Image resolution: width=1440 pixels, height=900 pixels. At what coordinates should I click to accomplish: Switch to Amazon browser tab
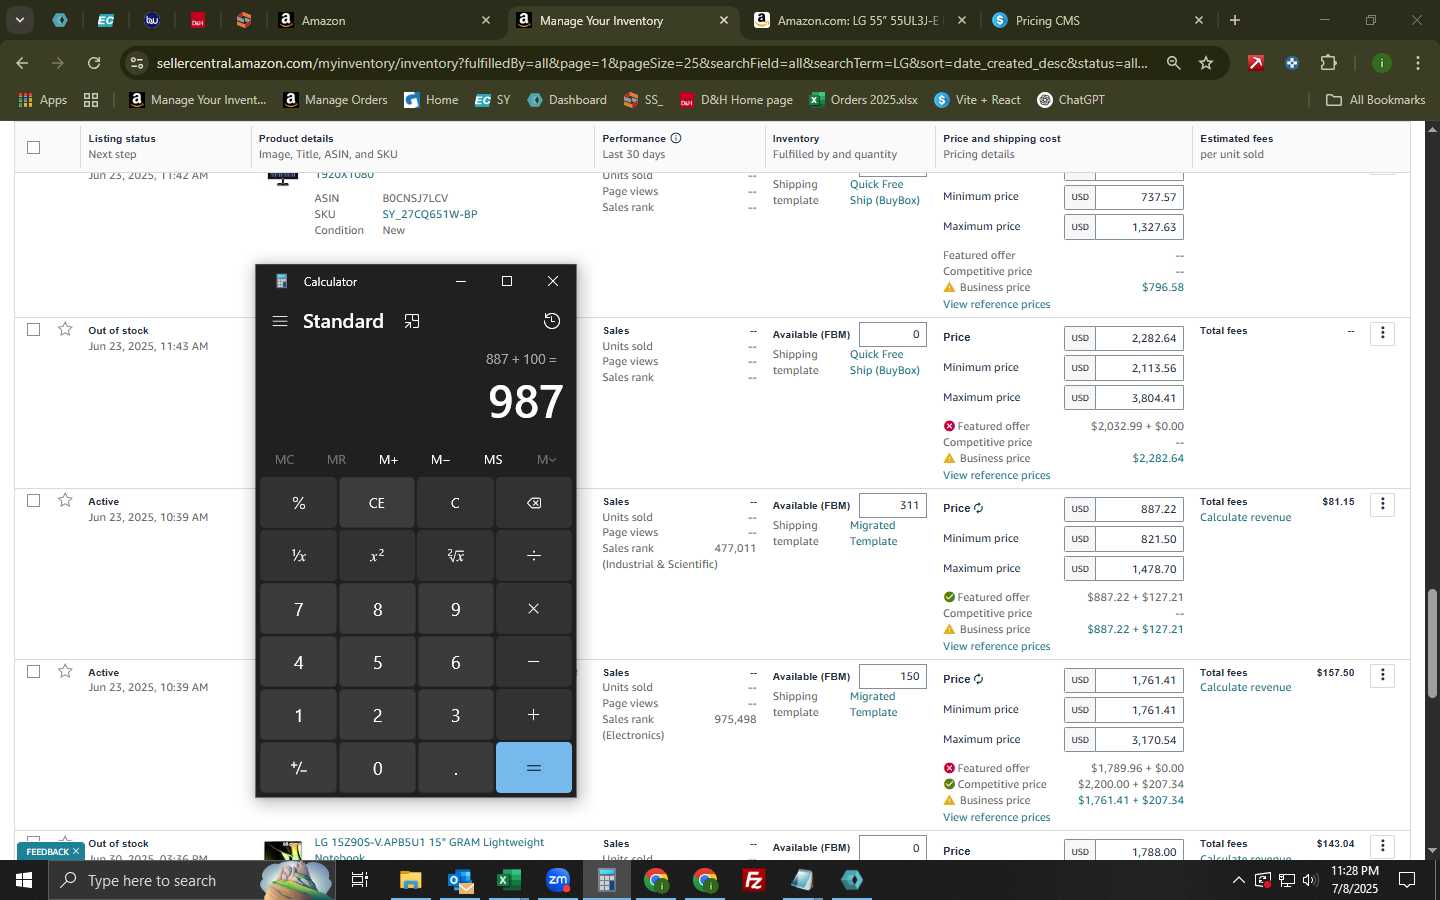click(384, 20)
